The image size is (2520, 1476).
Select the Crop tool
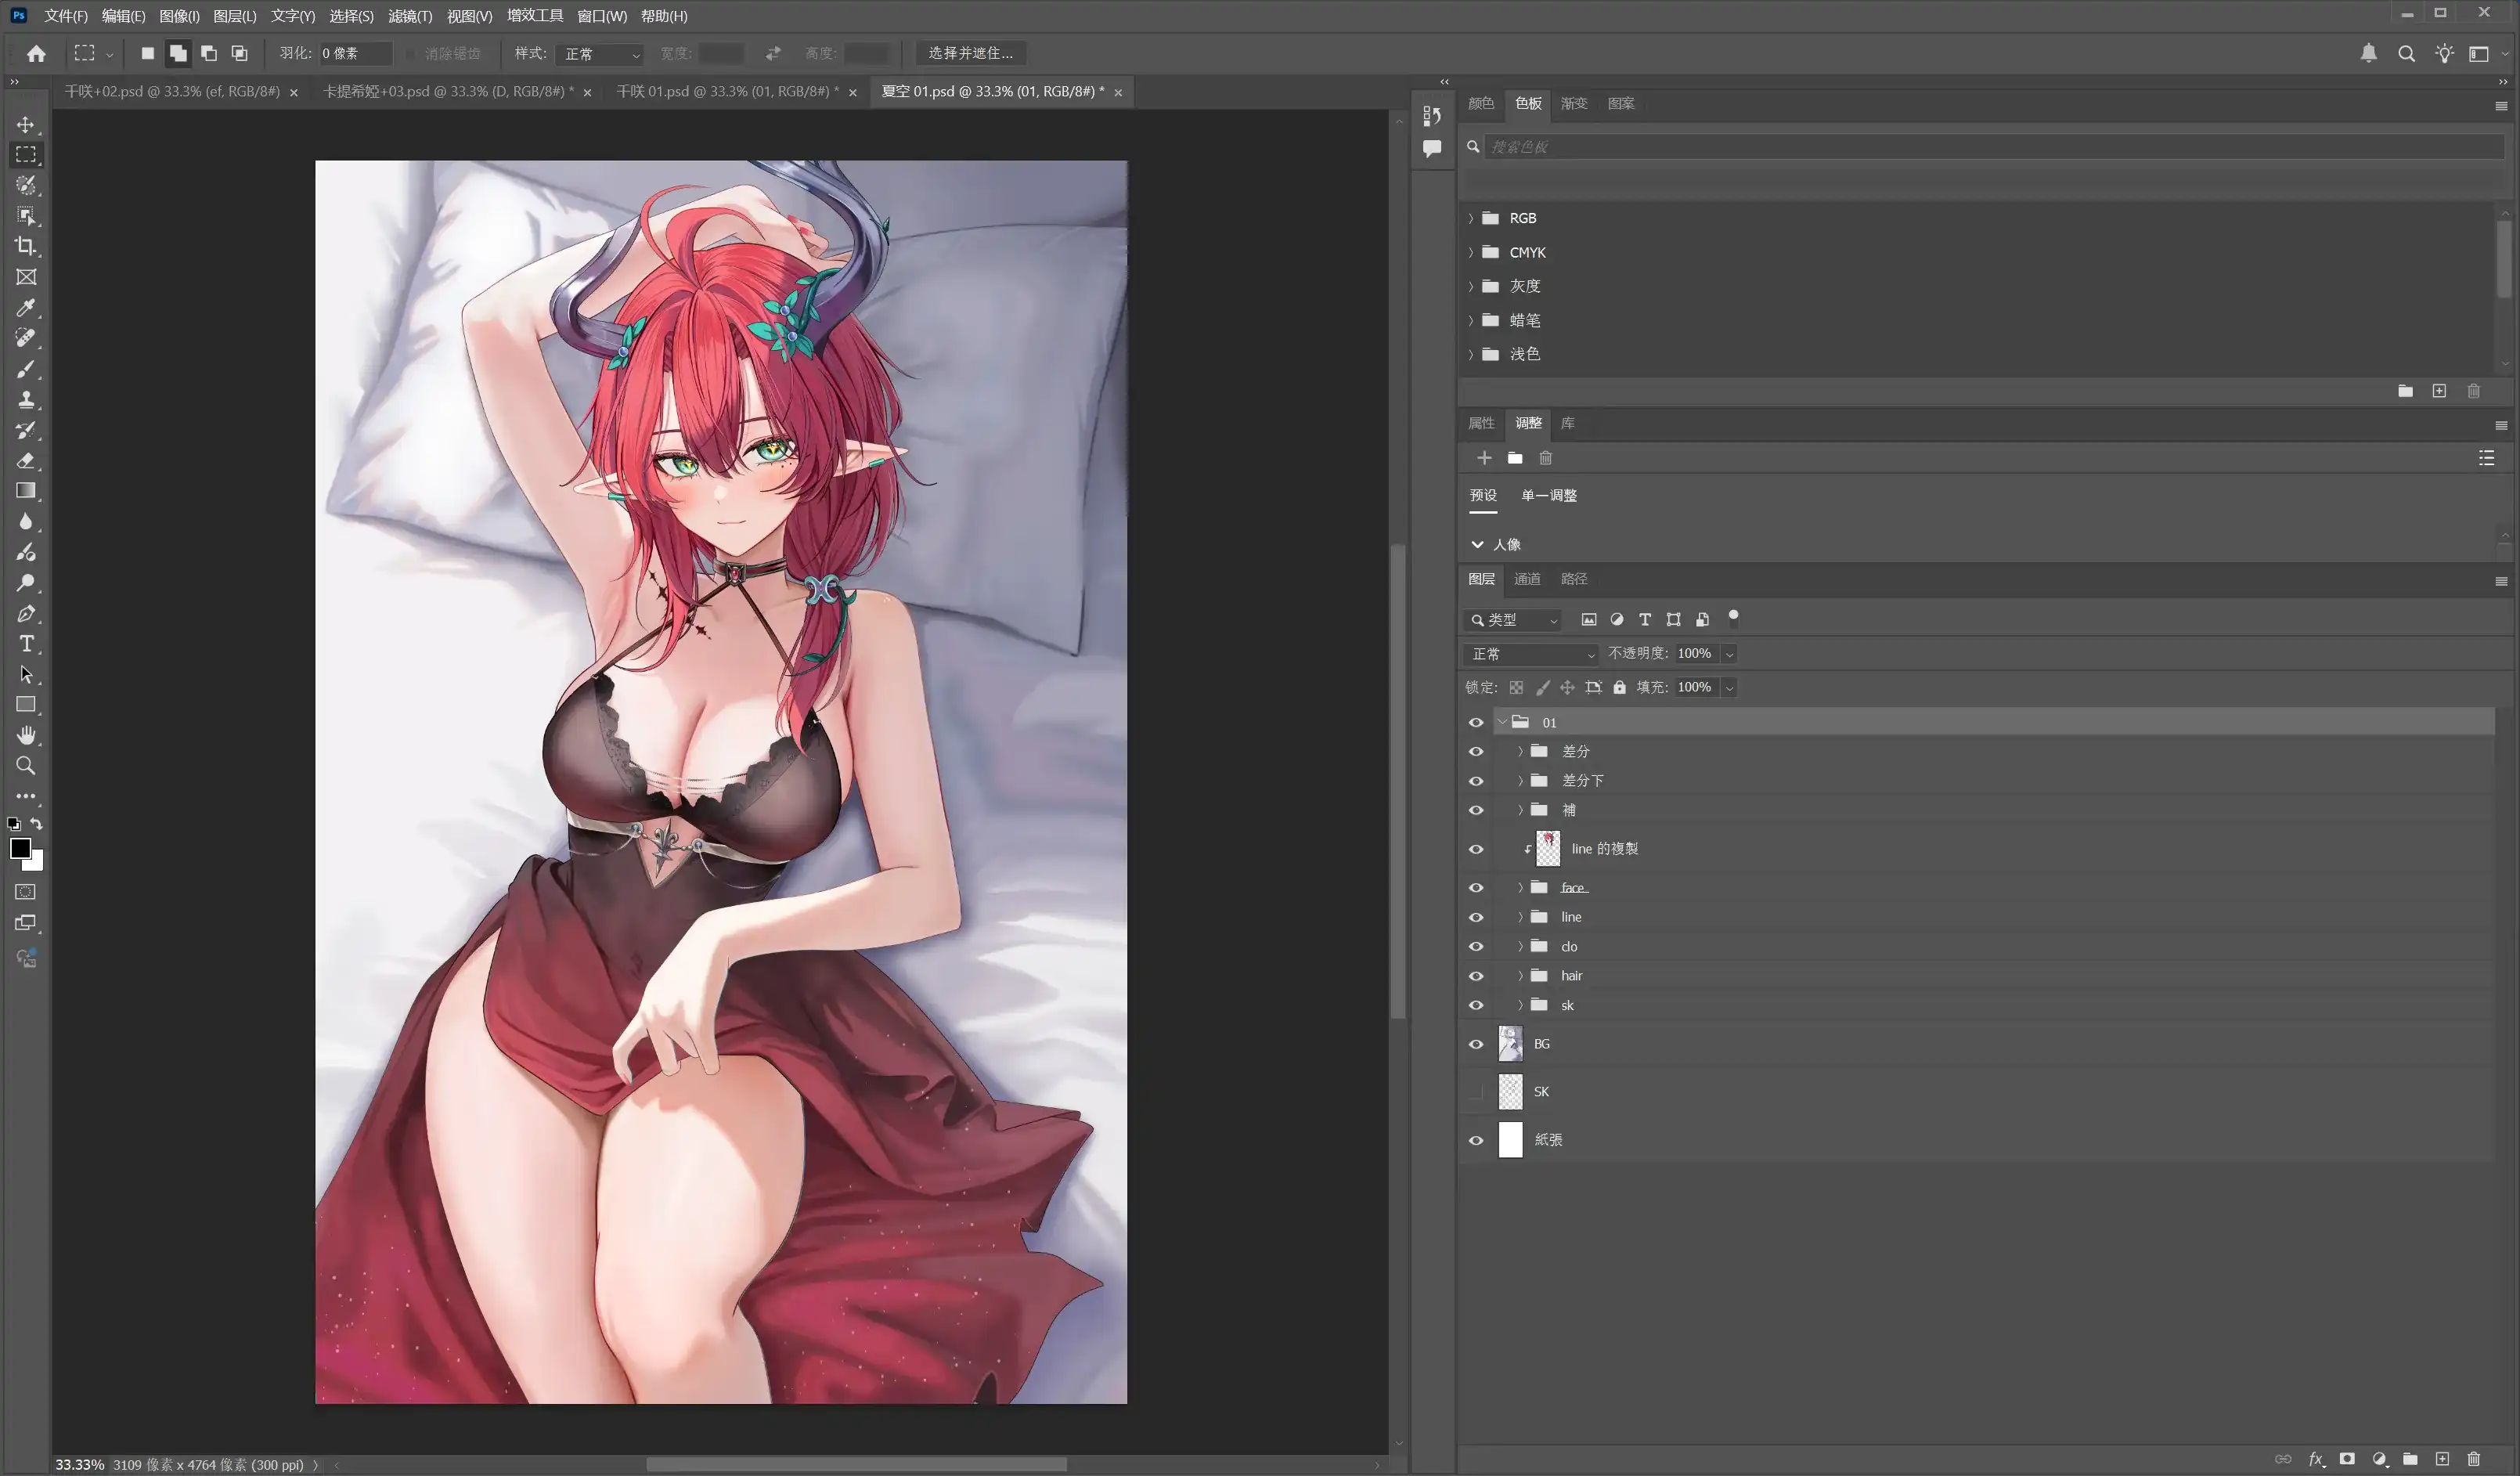pyautogui.click(x=26, y=246)
